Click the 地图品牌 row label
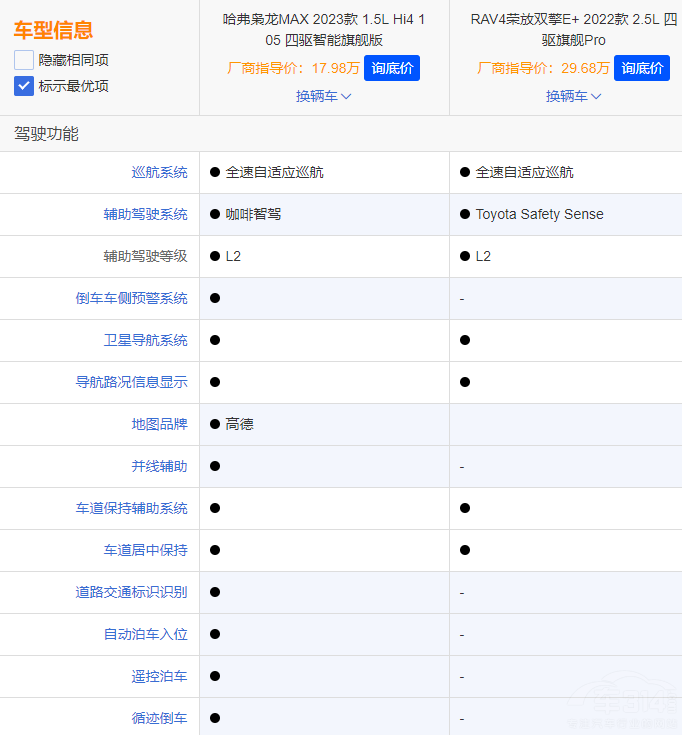This screenshot has width=682, height=735. click(159, 424)
